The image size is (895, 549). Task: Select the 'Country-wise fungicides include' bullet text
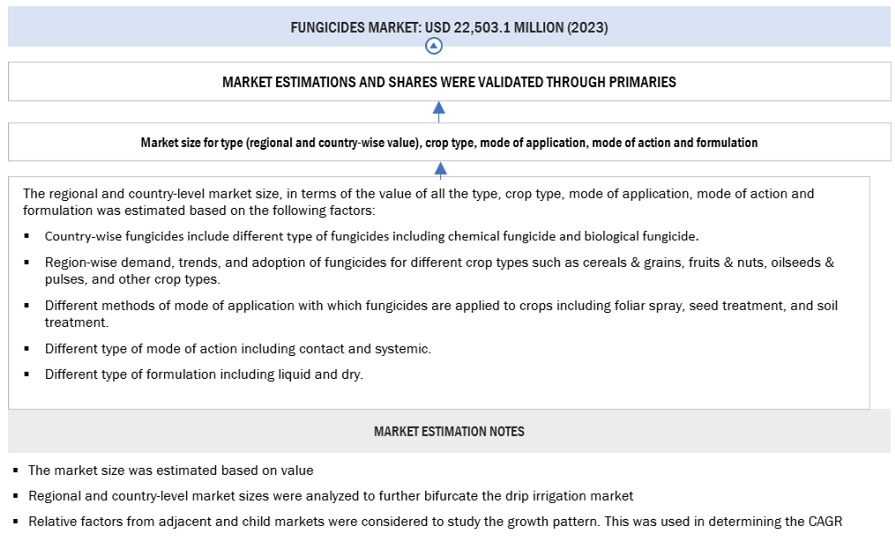[x=371, y=237]
